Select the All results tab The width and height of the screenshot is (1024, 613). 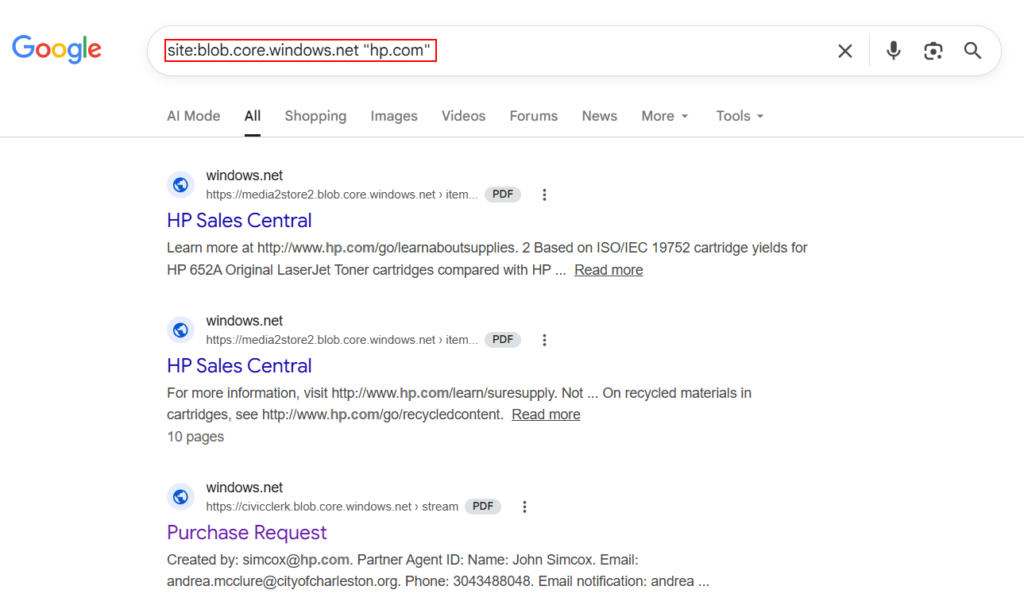pyautogui.click(x=253, y=116)
